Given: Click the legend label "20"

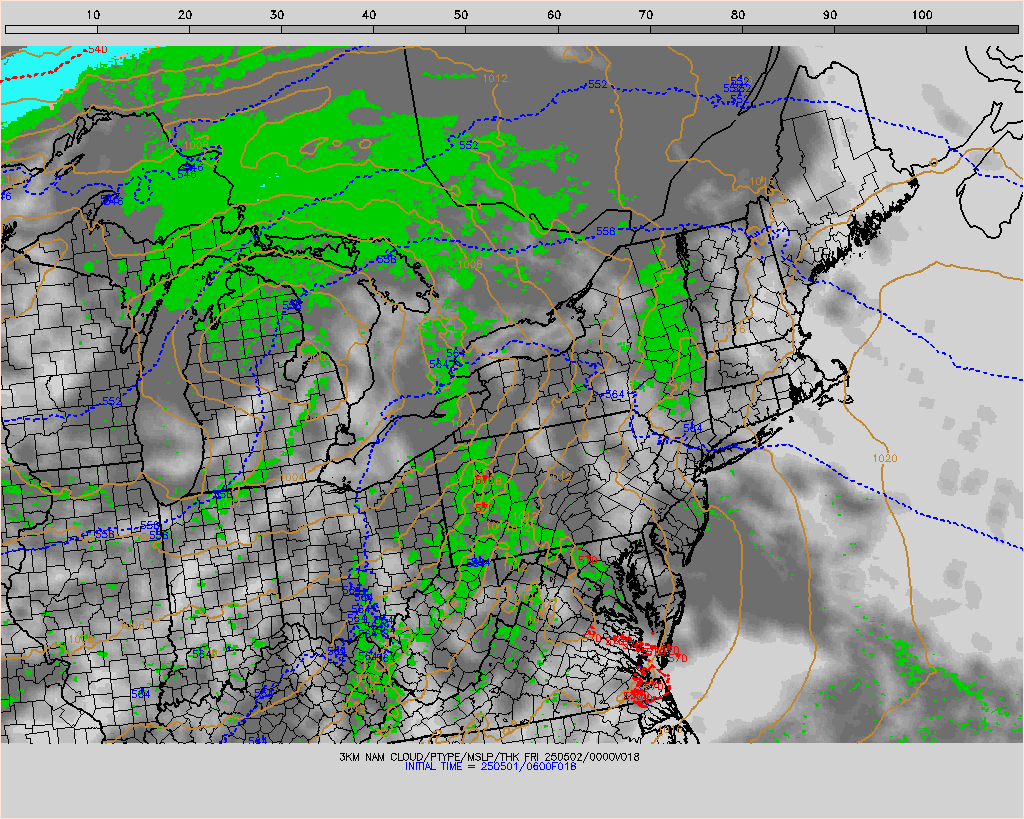Looking at the screenshot, I should point(185,14).
